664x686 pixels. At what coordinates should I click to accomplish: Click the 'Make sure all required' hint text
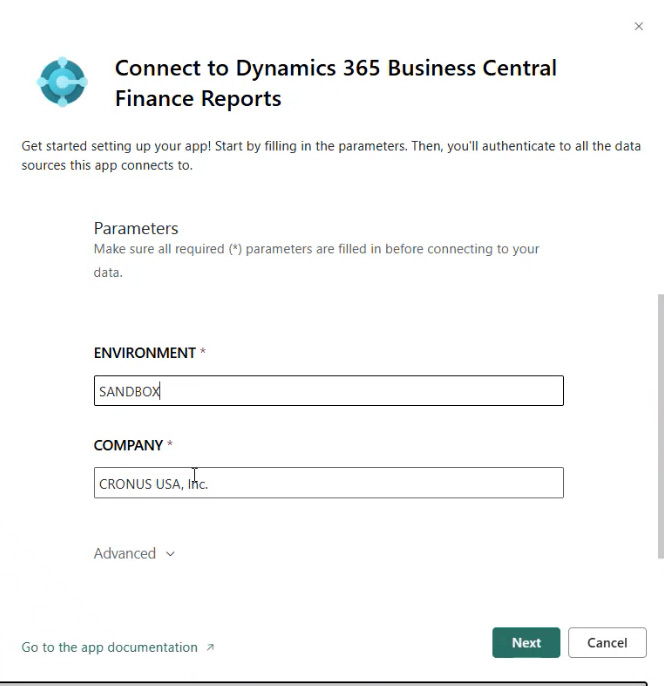[x=316, y=260]
